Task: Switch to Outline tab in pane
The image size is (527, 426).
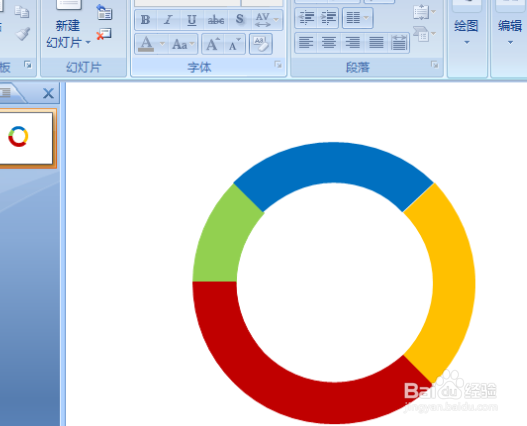Action: pyautogui.click(x=7, y=93)
